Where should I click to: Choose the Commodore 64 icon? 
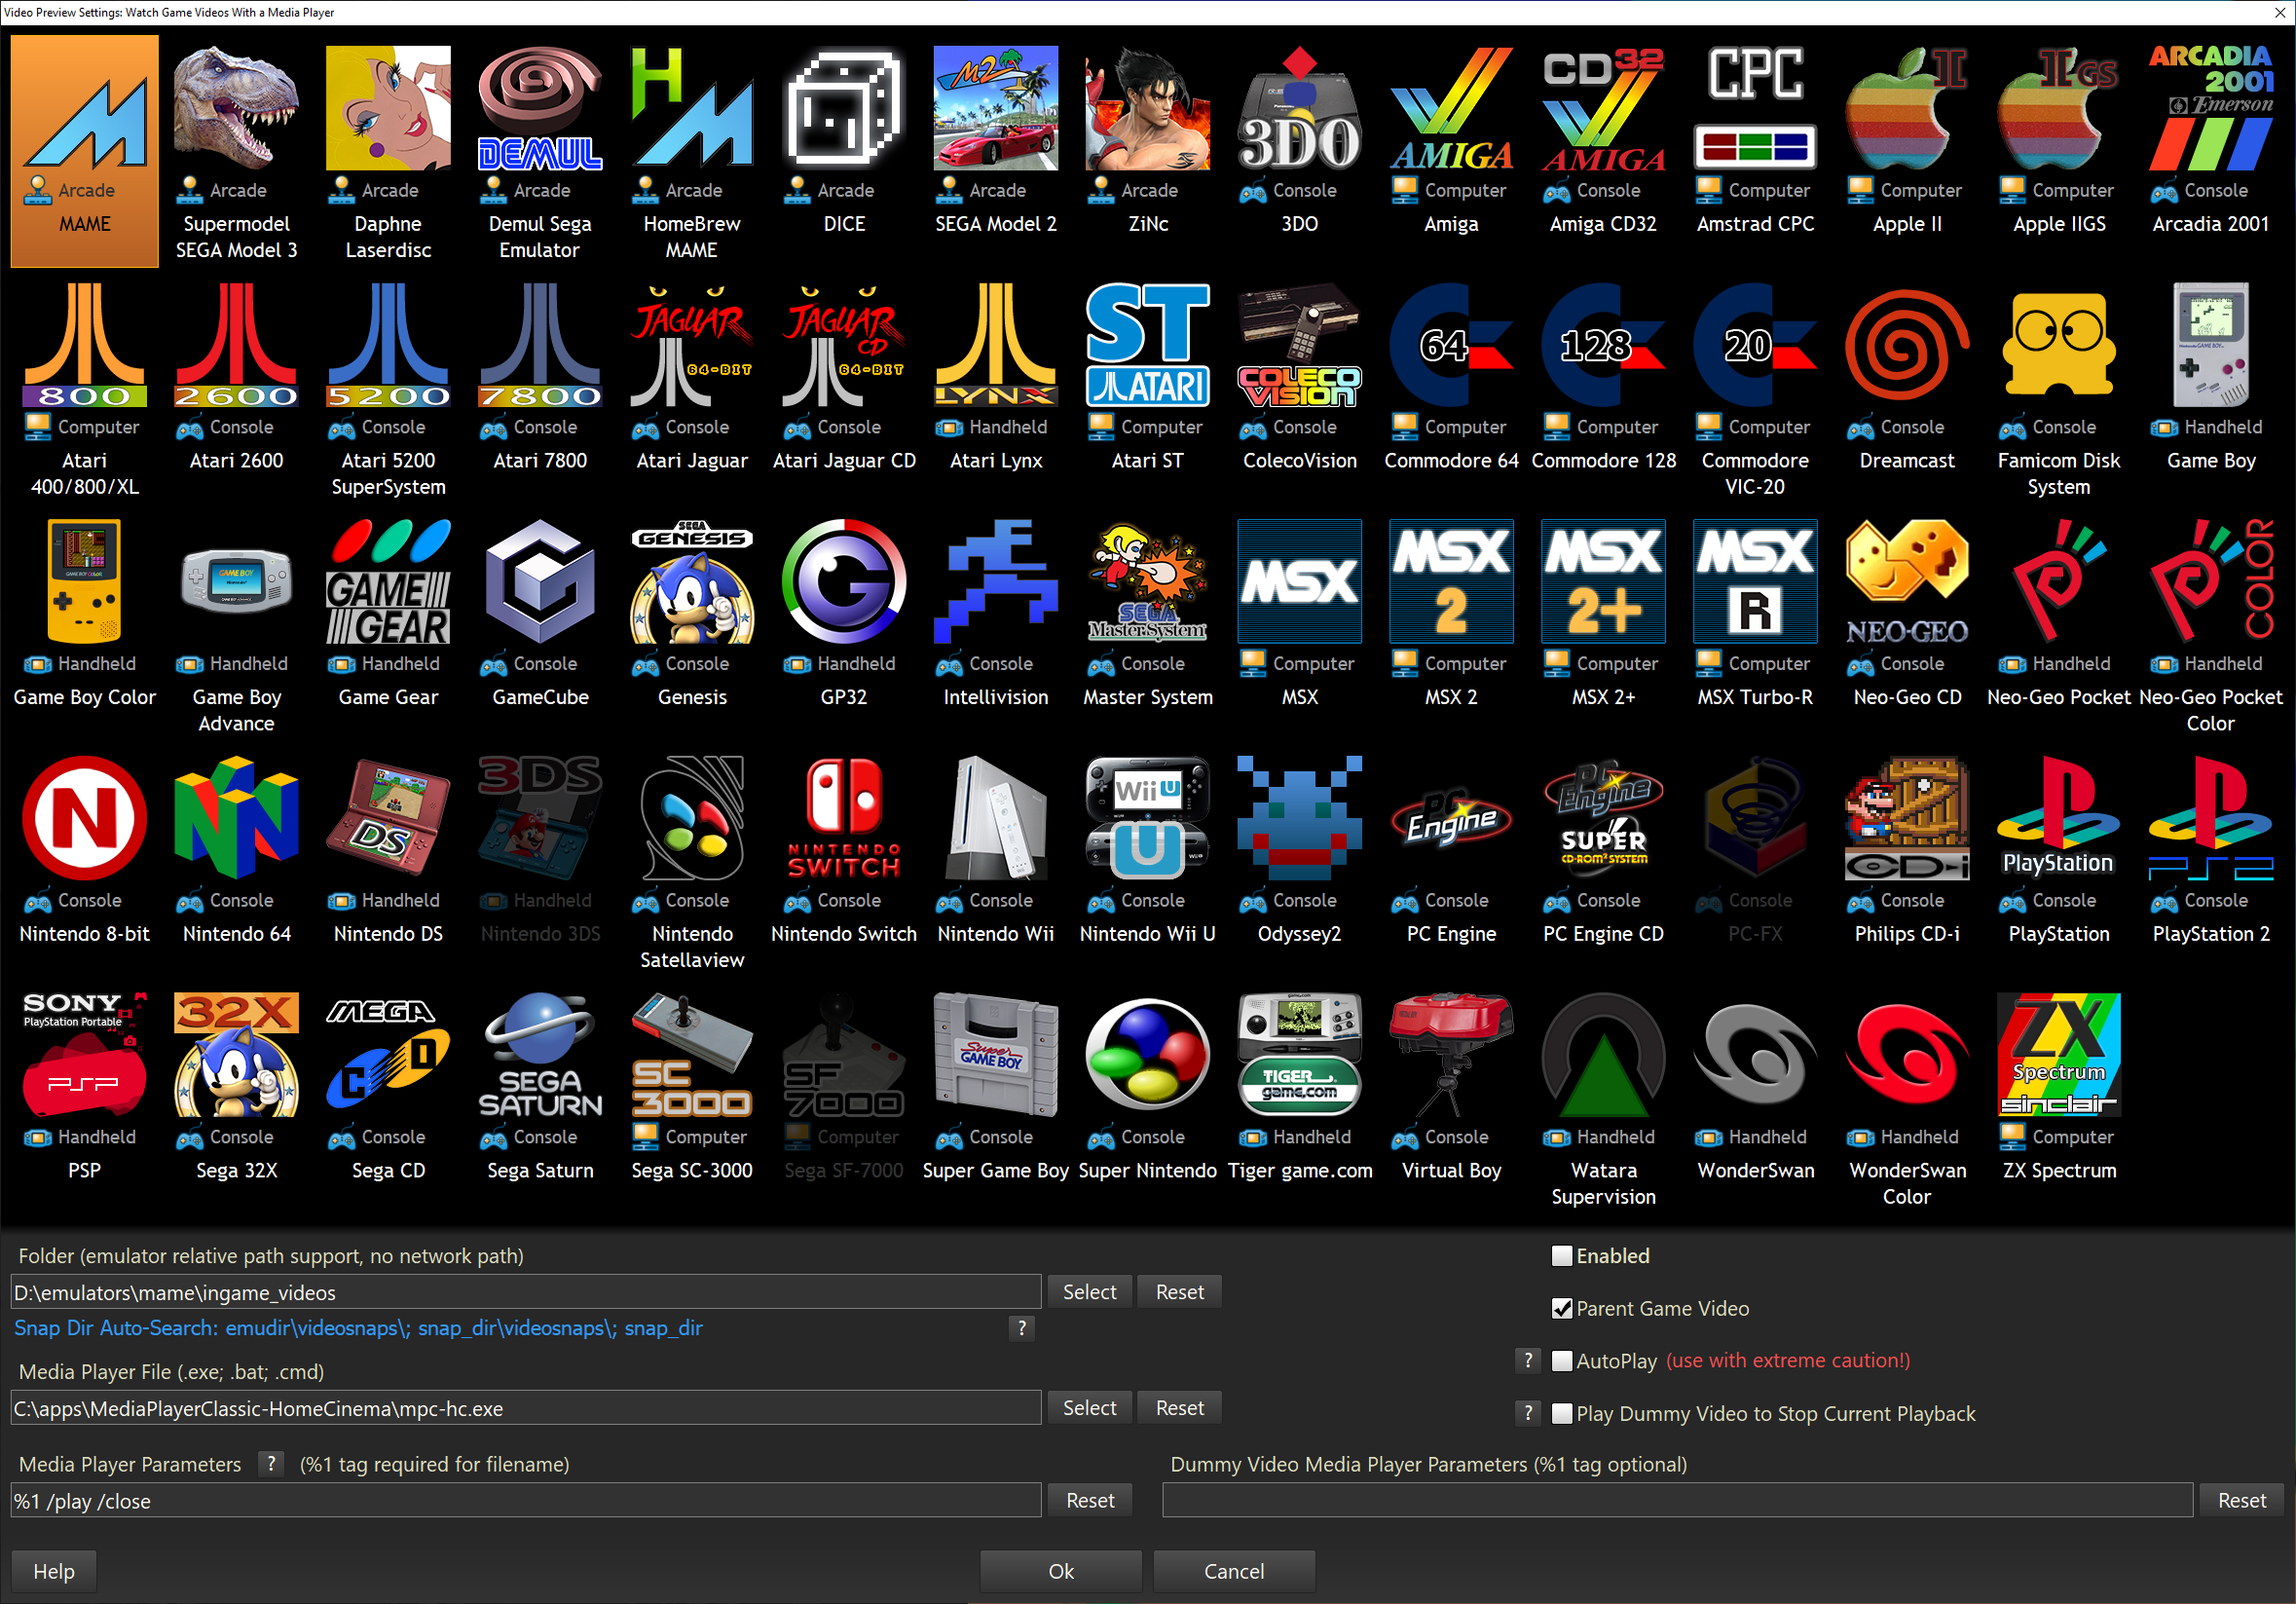point(1450,347)
